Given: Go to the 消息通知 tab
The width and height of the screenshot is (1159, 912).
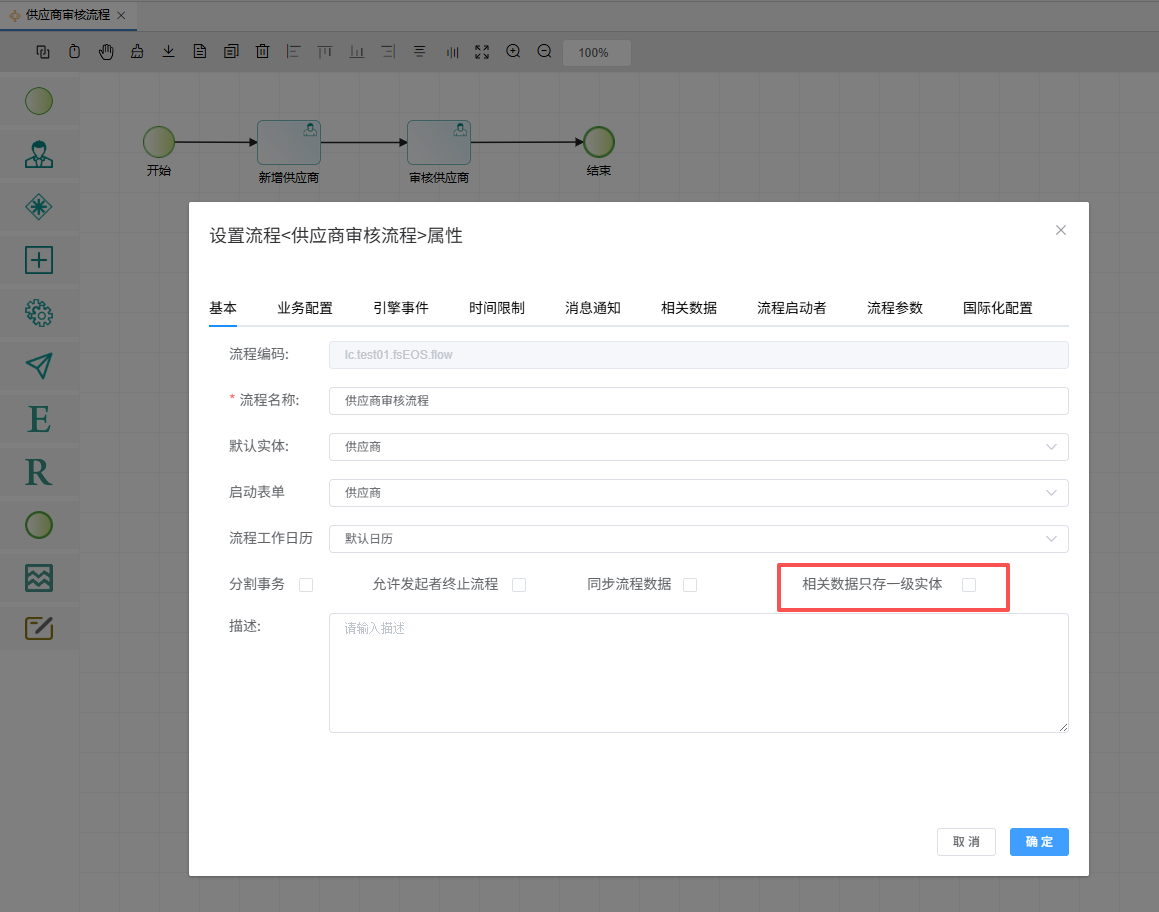Looking at the screenshot, I should click(x=593, y=308).
